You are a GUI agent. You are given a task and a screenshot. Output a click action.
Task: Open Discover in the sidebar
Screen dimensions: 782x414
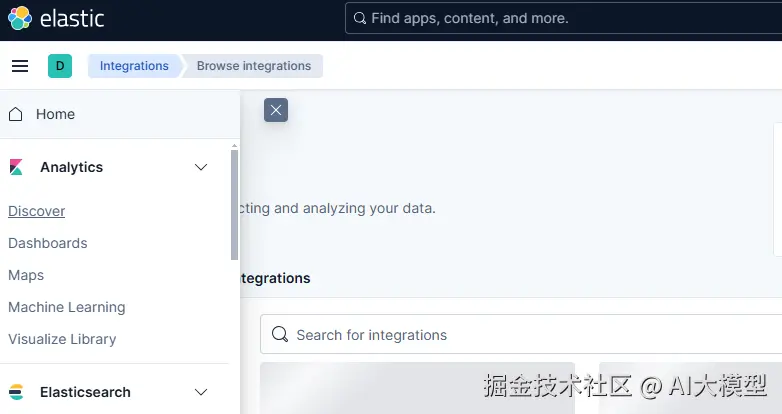pyautogui.click(x=37, y=211)
